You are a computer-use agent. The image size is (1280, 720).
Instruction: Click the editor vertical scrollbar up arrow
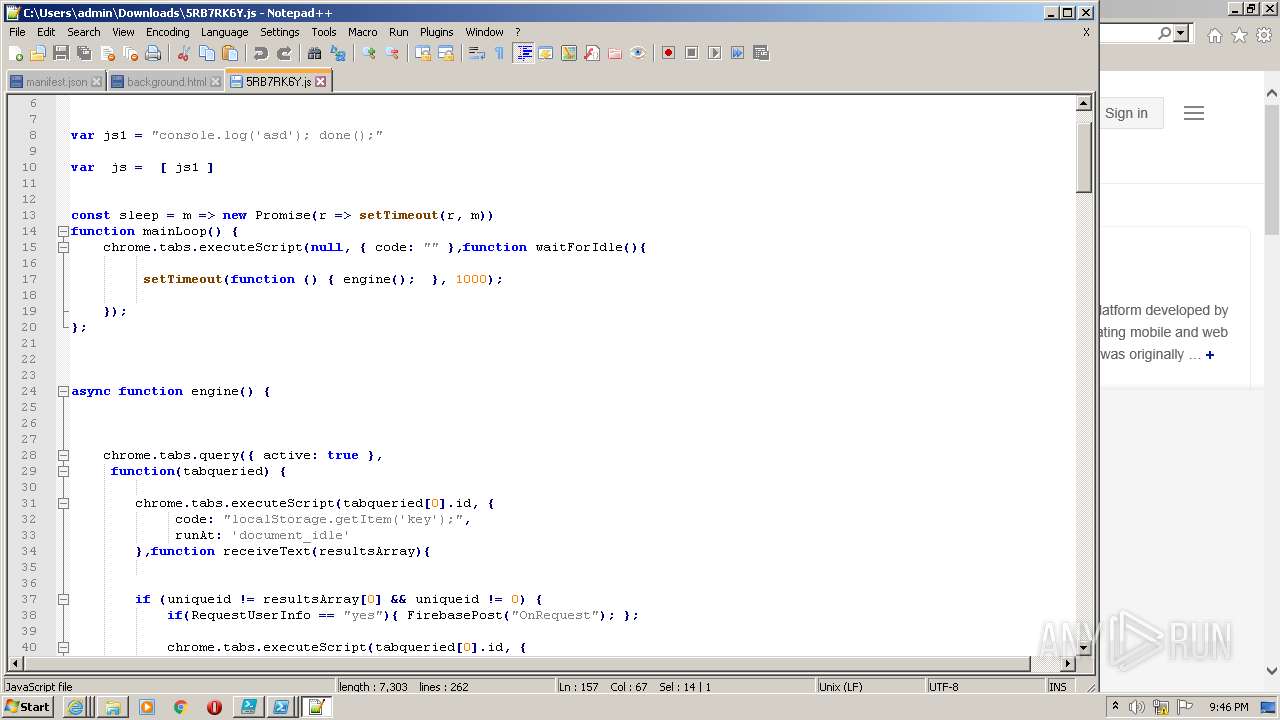click(x=1084, y=103)
